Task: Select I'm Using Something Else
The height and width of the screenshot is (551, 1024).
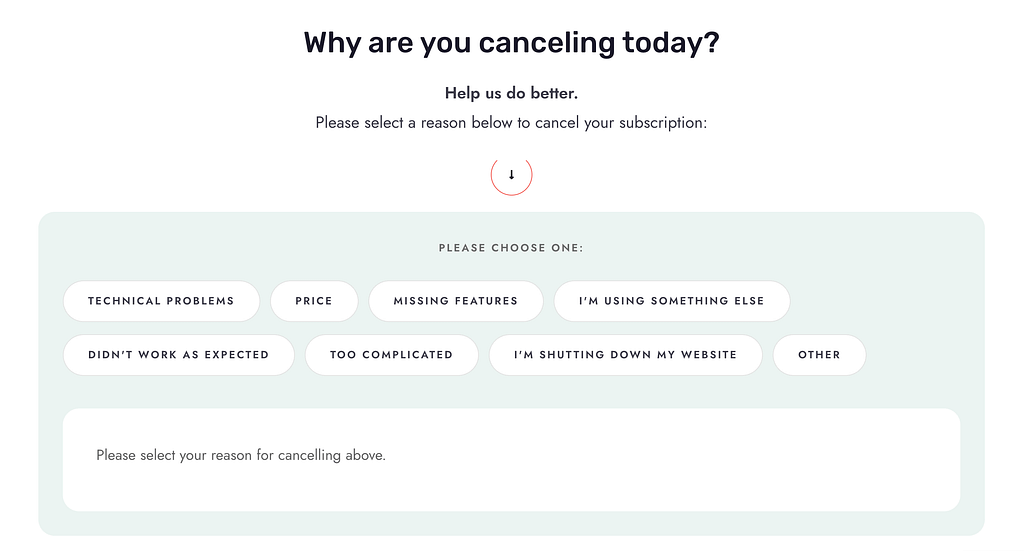Action: [x=672, y=301]
